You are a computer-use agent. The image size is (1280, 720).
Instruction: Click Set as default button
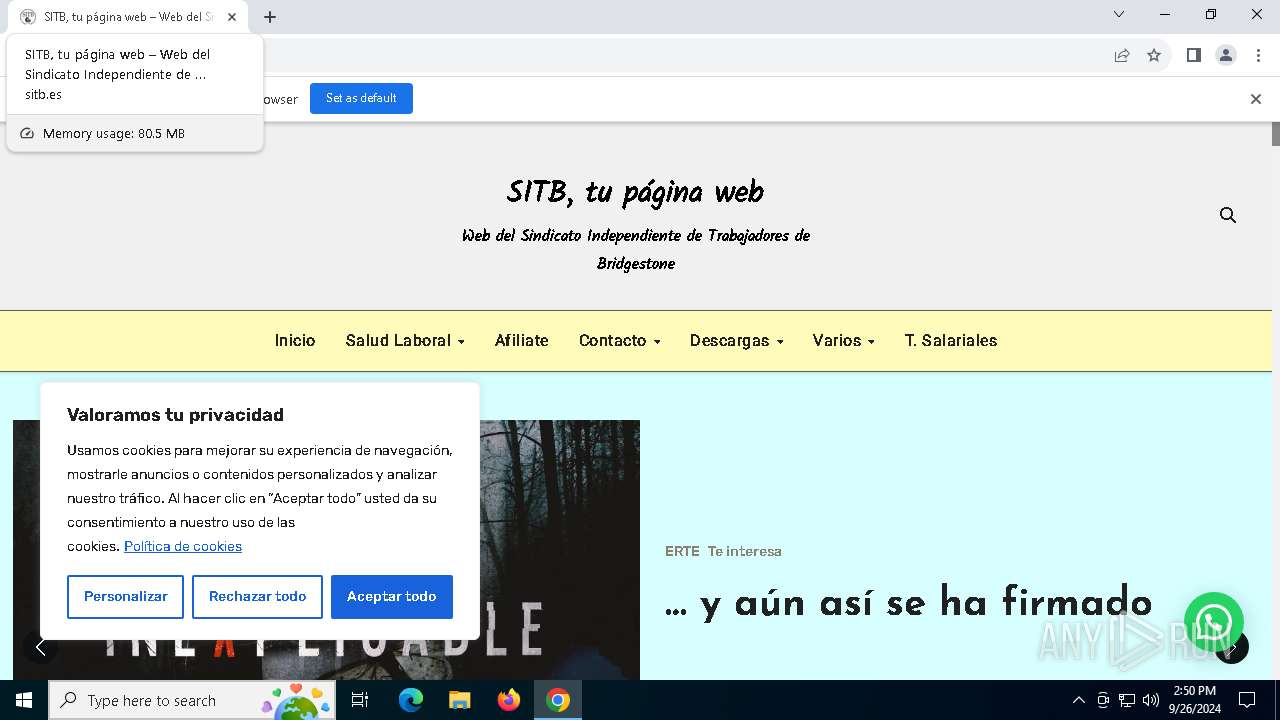pyautogui.click(x=361, y=98)
